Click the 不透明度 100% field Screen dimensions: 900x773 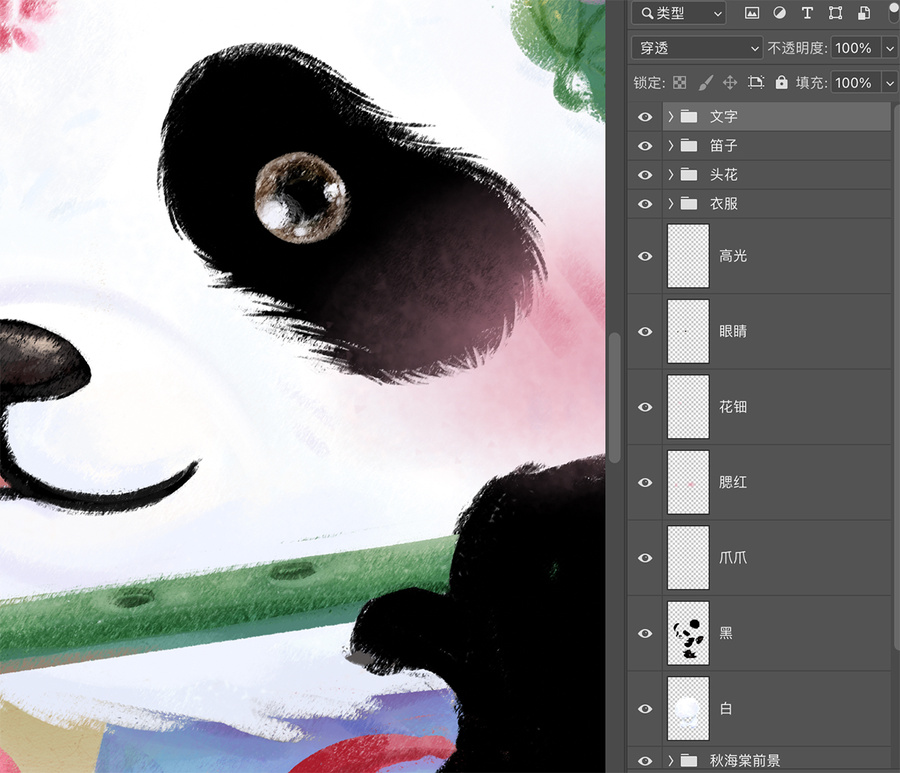click(856, 48)
